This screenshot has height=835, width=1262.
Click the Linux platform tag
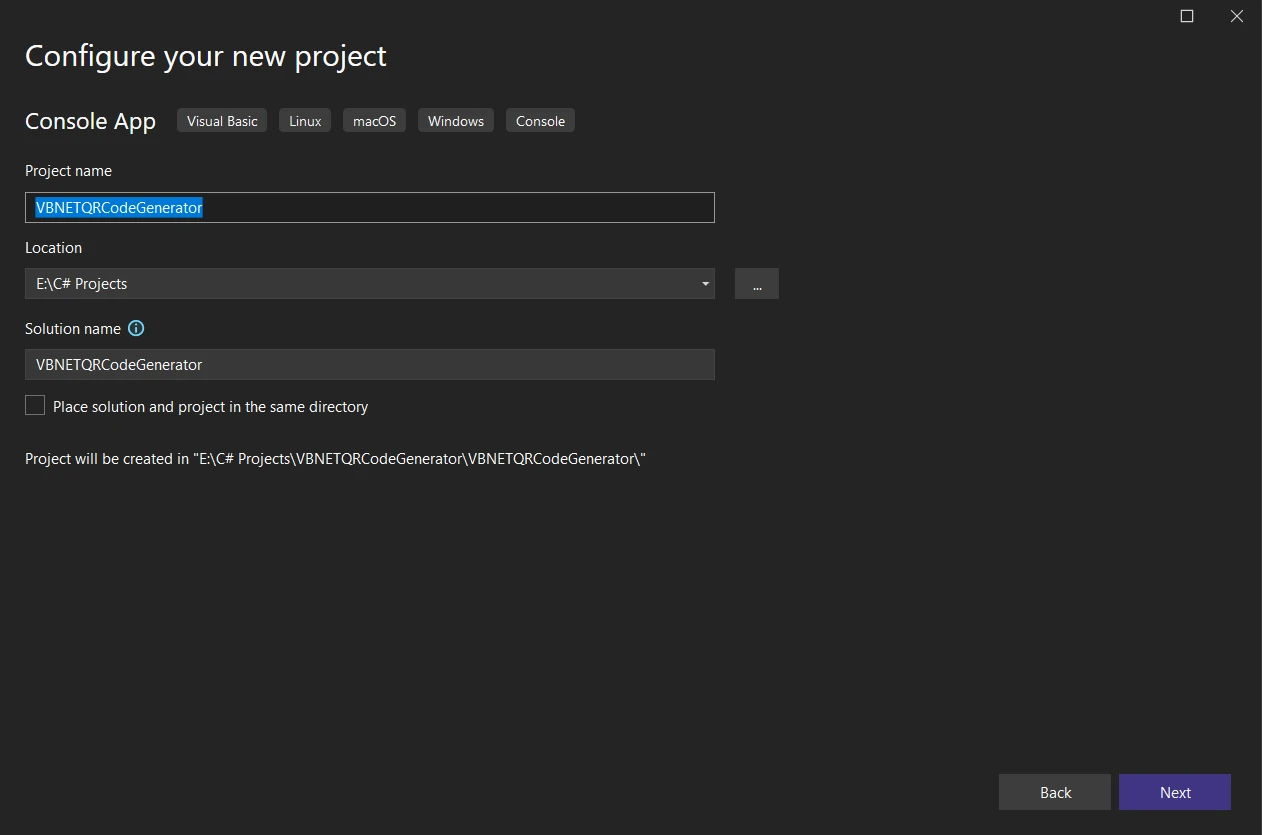(305, 121)
